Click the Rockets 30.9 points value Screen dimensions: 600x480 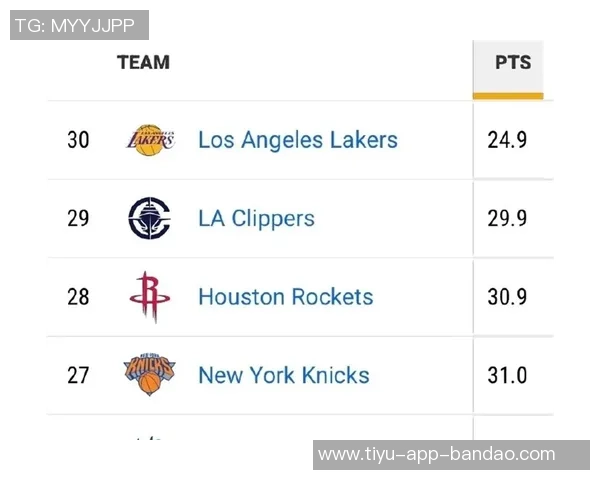click(x=507, y=297)
